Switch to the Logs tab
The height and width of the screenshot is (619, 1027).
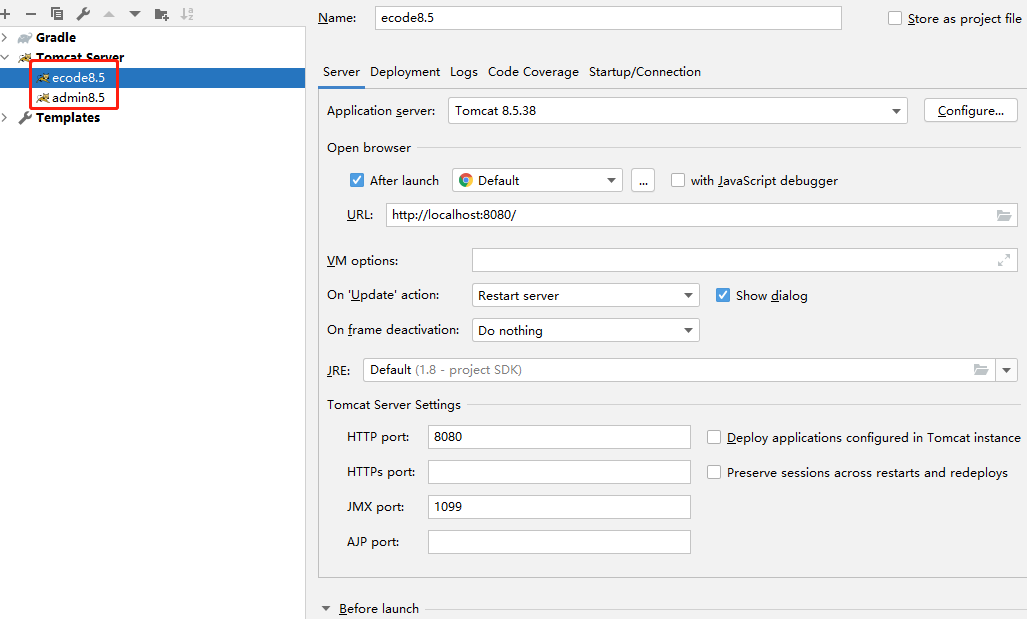tap(464, 72)
